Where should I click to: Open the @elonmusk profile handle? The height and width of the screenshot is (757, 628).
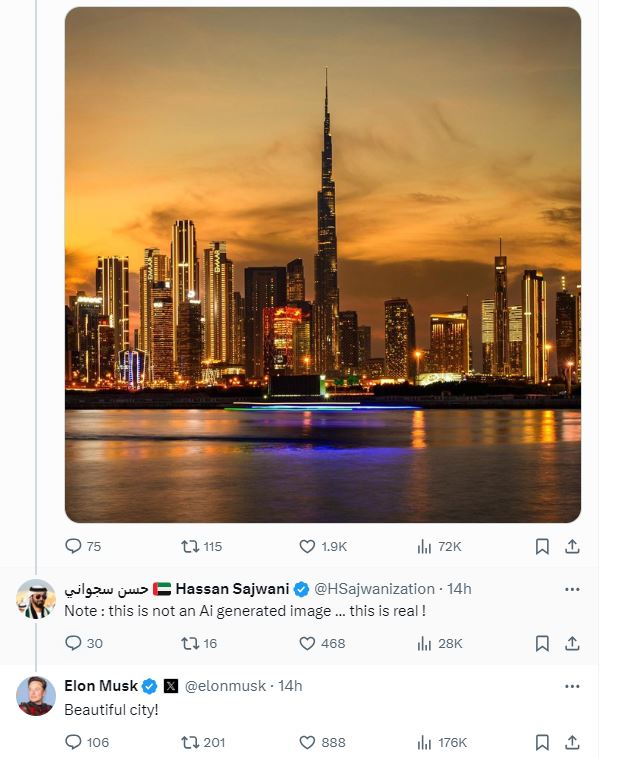click(225, 686)
